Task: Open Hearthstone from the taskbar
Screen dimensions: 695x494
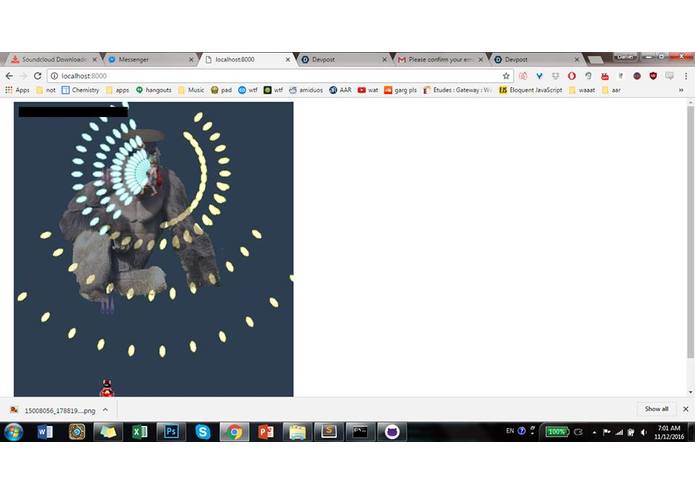Action: click(77, 432)
